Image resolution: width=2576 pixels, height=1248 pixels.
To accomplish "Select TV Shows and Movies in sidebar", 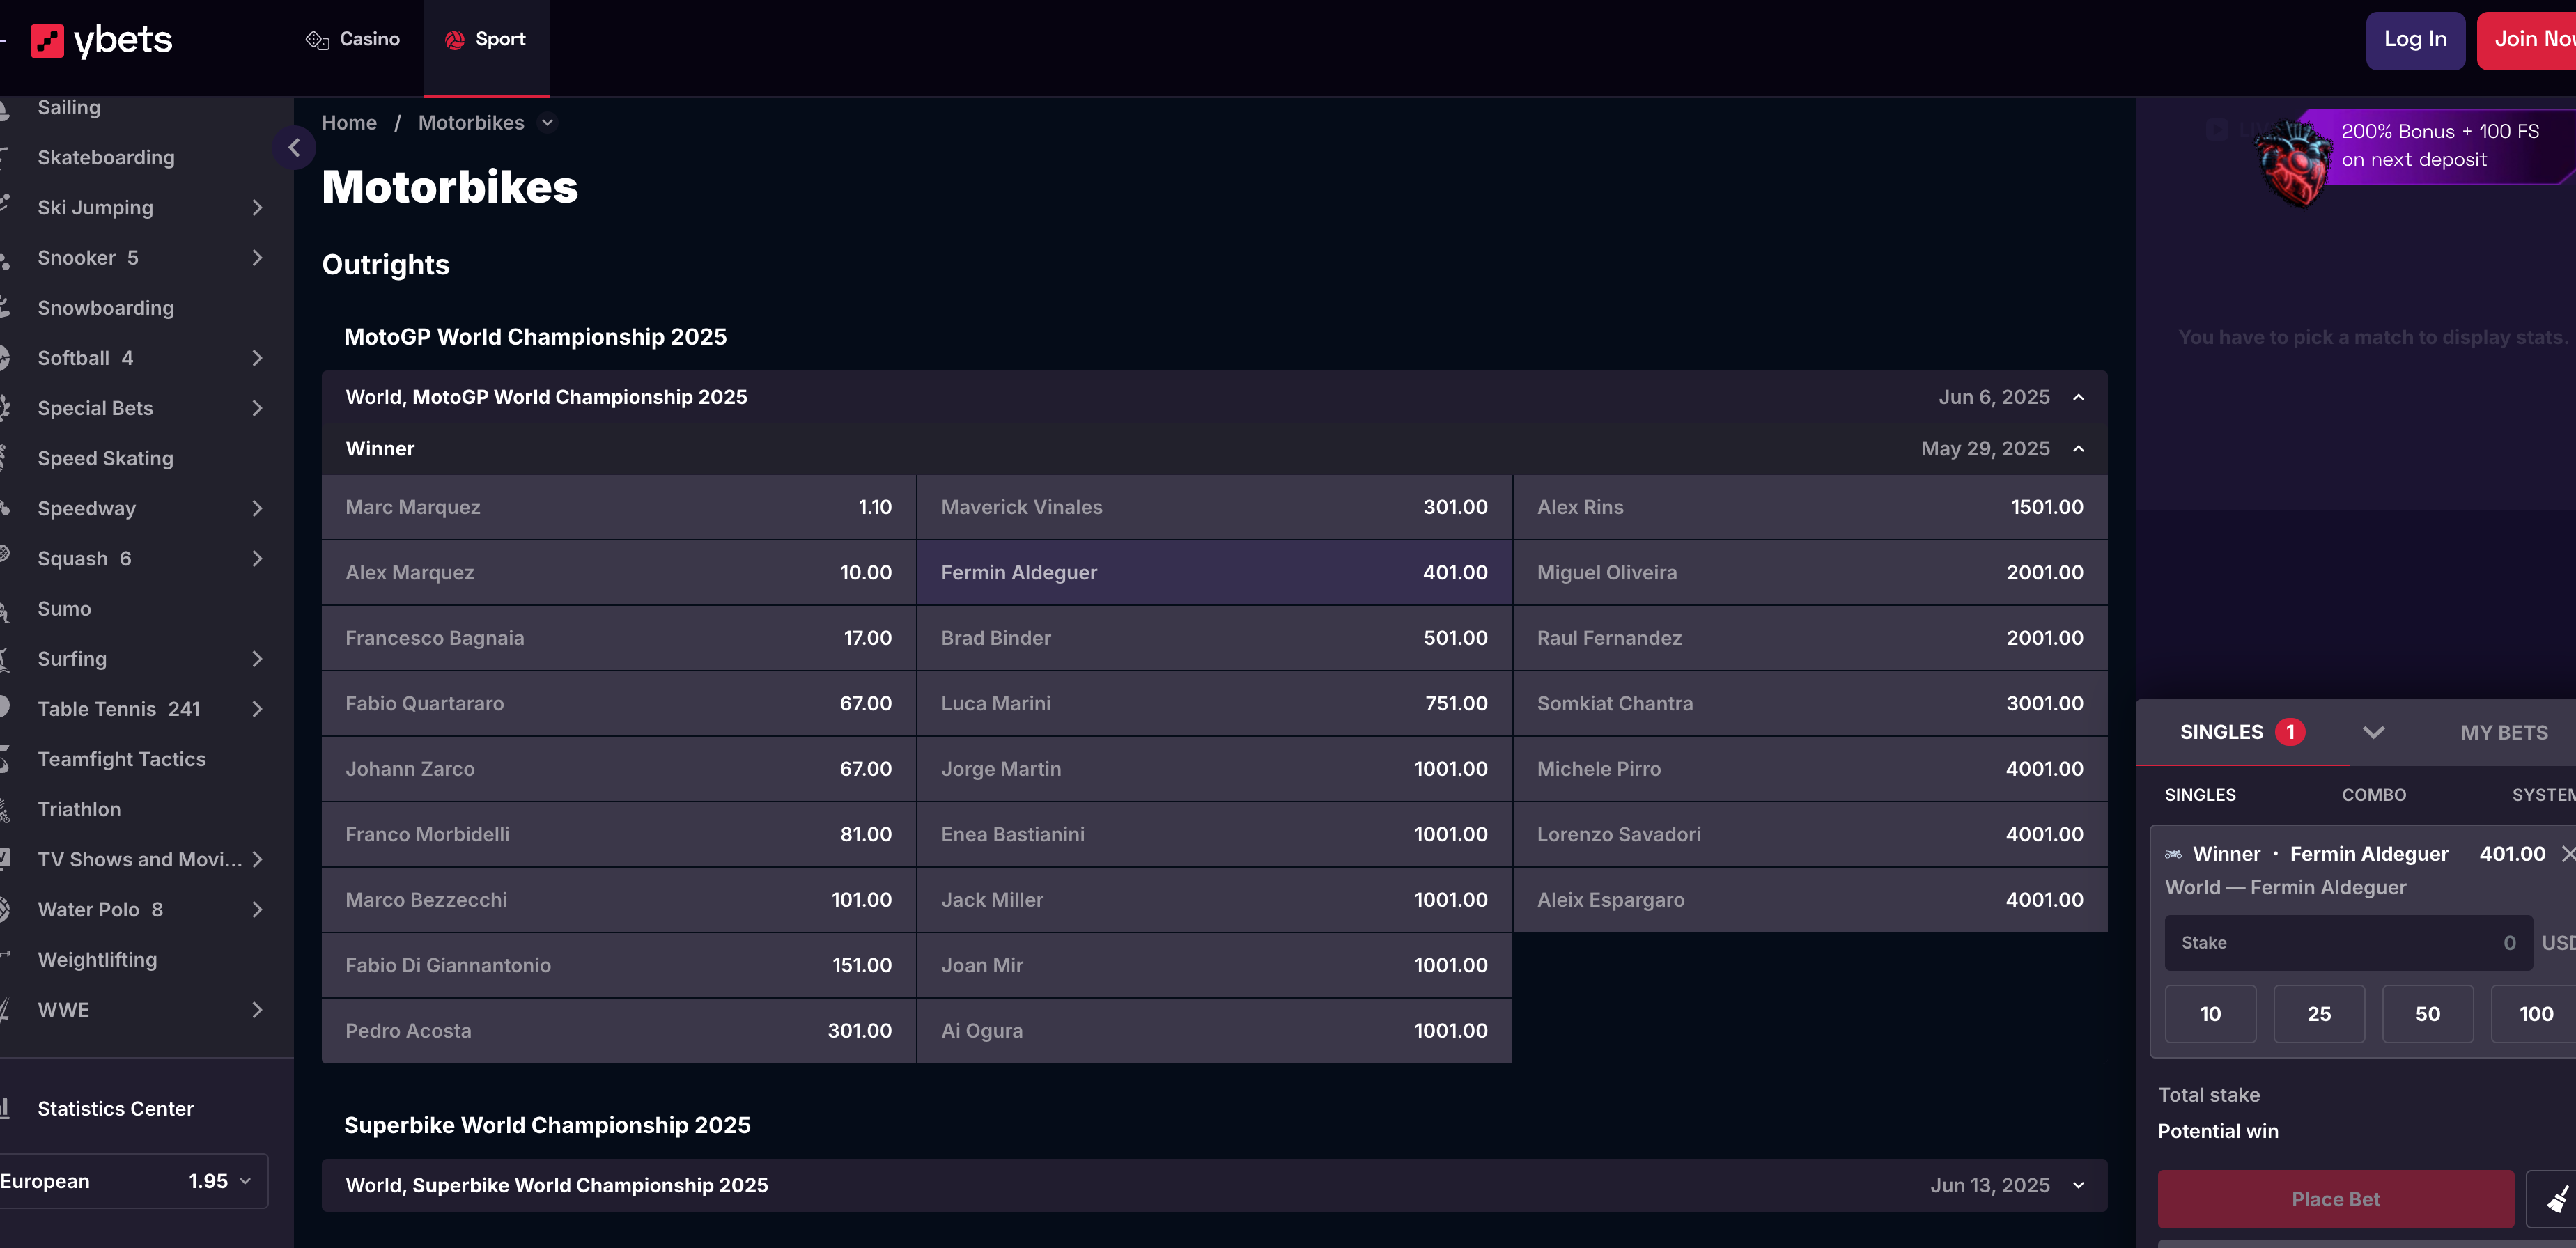I will 140,860.
